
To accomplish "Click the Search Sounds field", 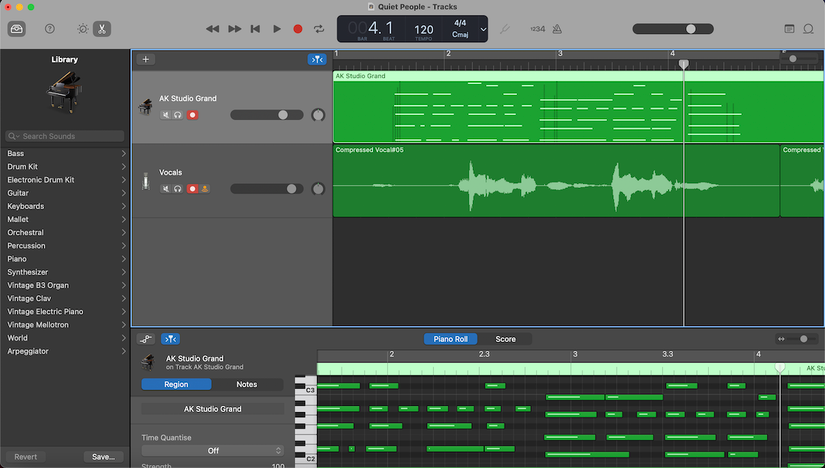I will (x=65, y=136).
